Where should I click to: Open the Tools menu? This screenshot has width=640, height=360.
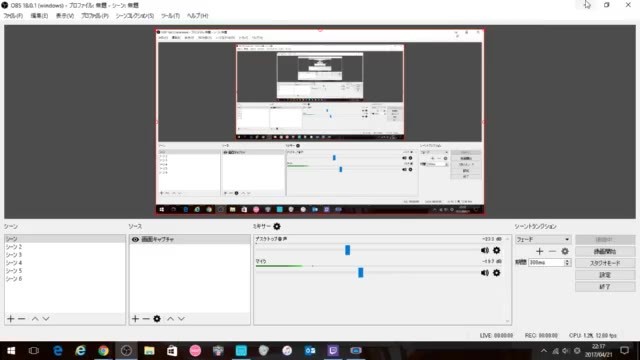(170, 16)
